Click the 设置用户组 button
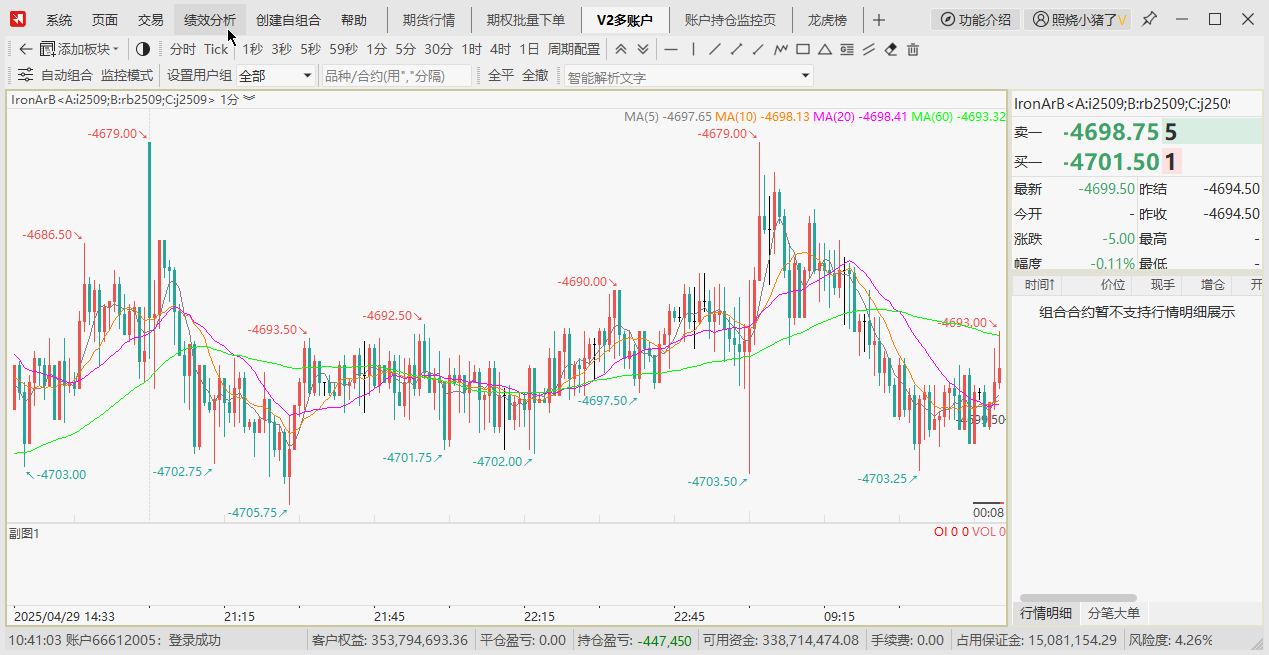 click(x=199, y=75)
